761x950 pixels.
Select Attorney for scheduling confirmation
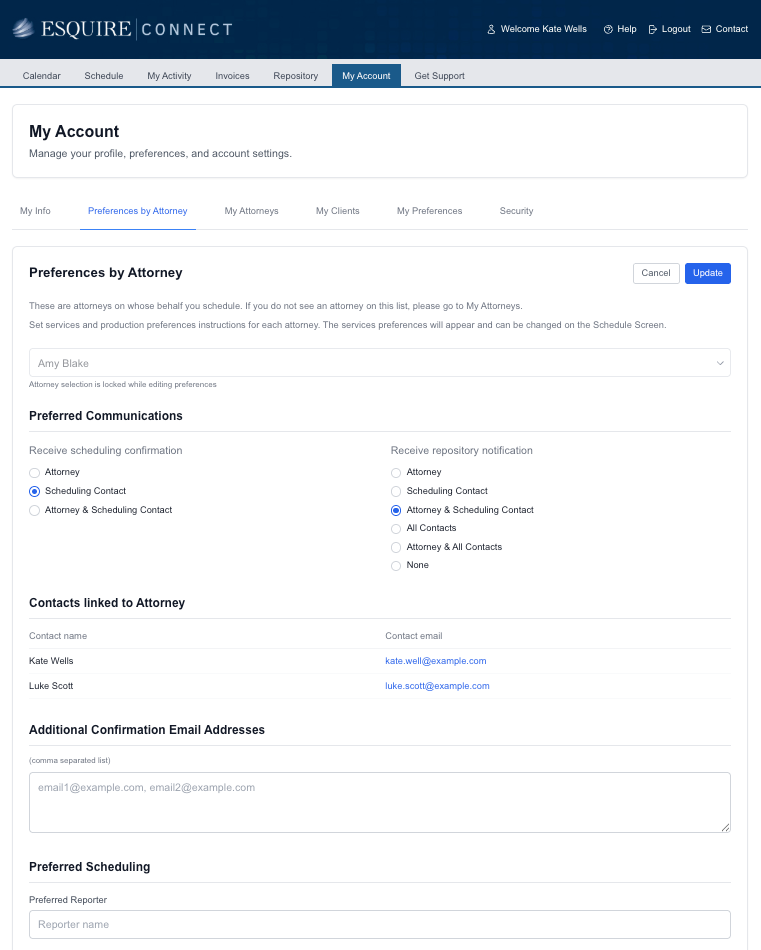(35, 472)
